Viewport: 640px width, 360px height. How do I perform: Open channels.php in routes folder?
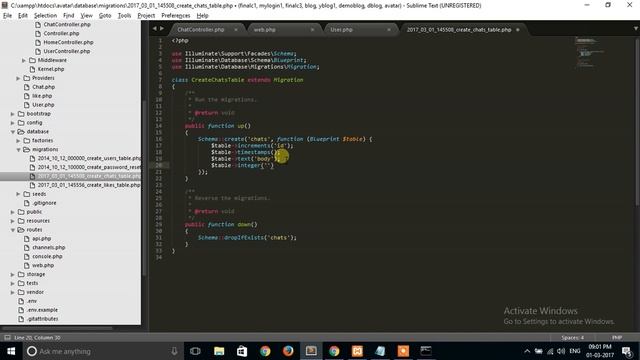coord(49,247)
